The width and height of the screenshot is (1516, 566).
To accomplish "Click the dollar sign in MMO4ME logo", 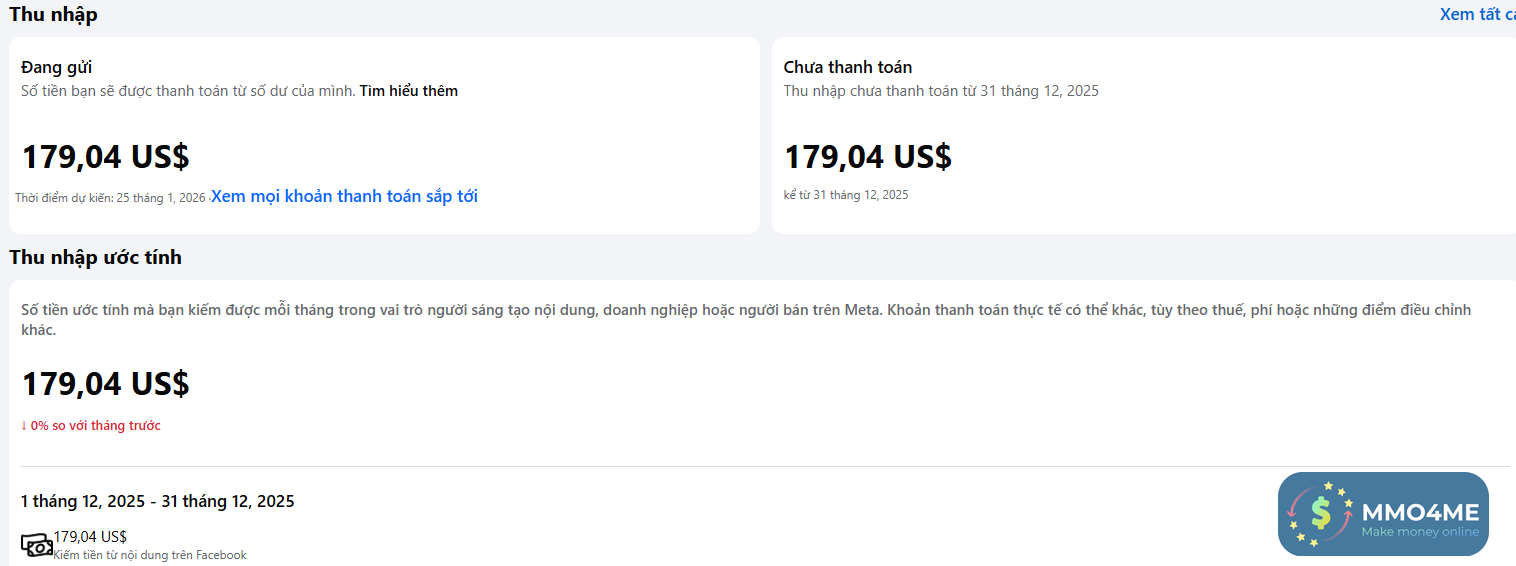I will click(1321, 513).
